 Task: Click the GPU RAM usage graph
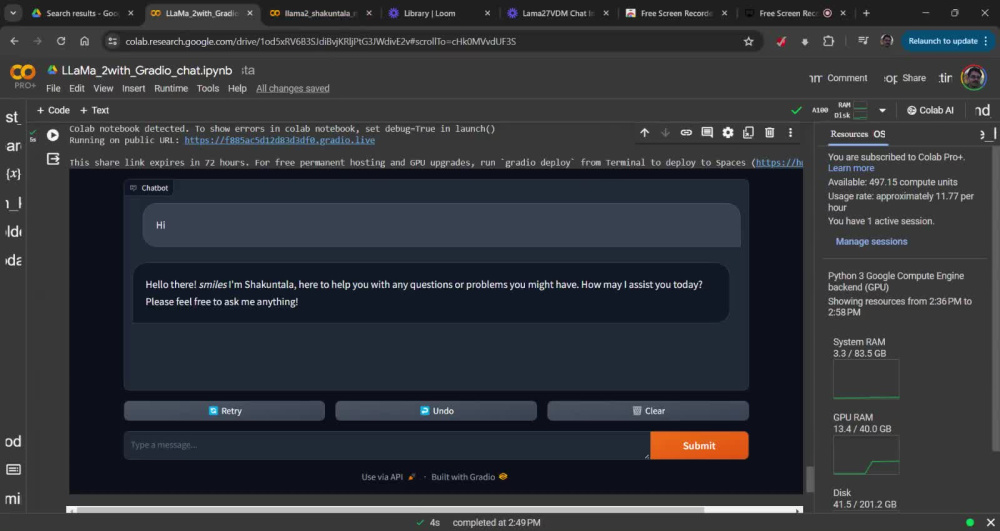click(866, 455)
